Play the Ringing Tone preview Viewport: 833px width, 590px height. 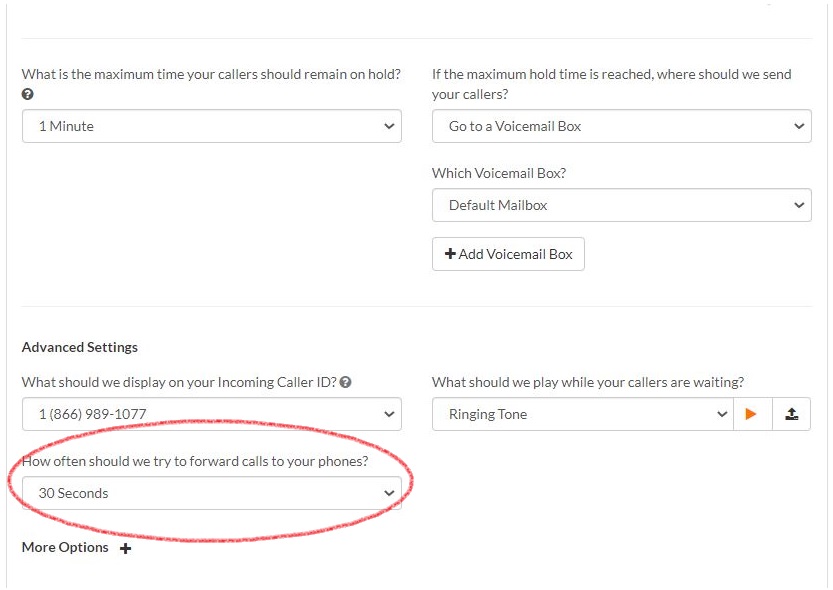pos(752,414)
